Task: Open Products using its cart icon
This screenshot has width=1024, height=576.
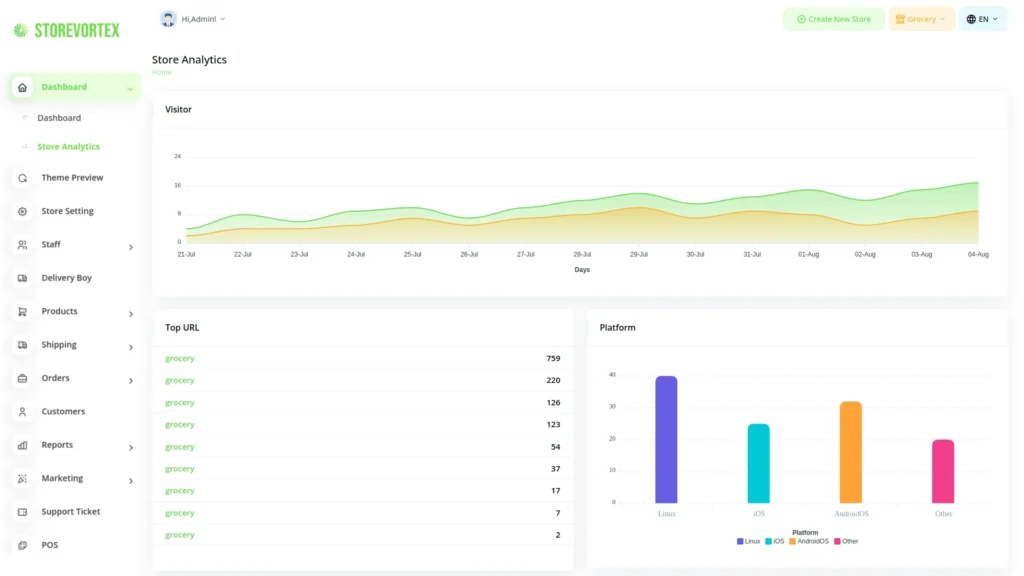Action: (22, 311)
